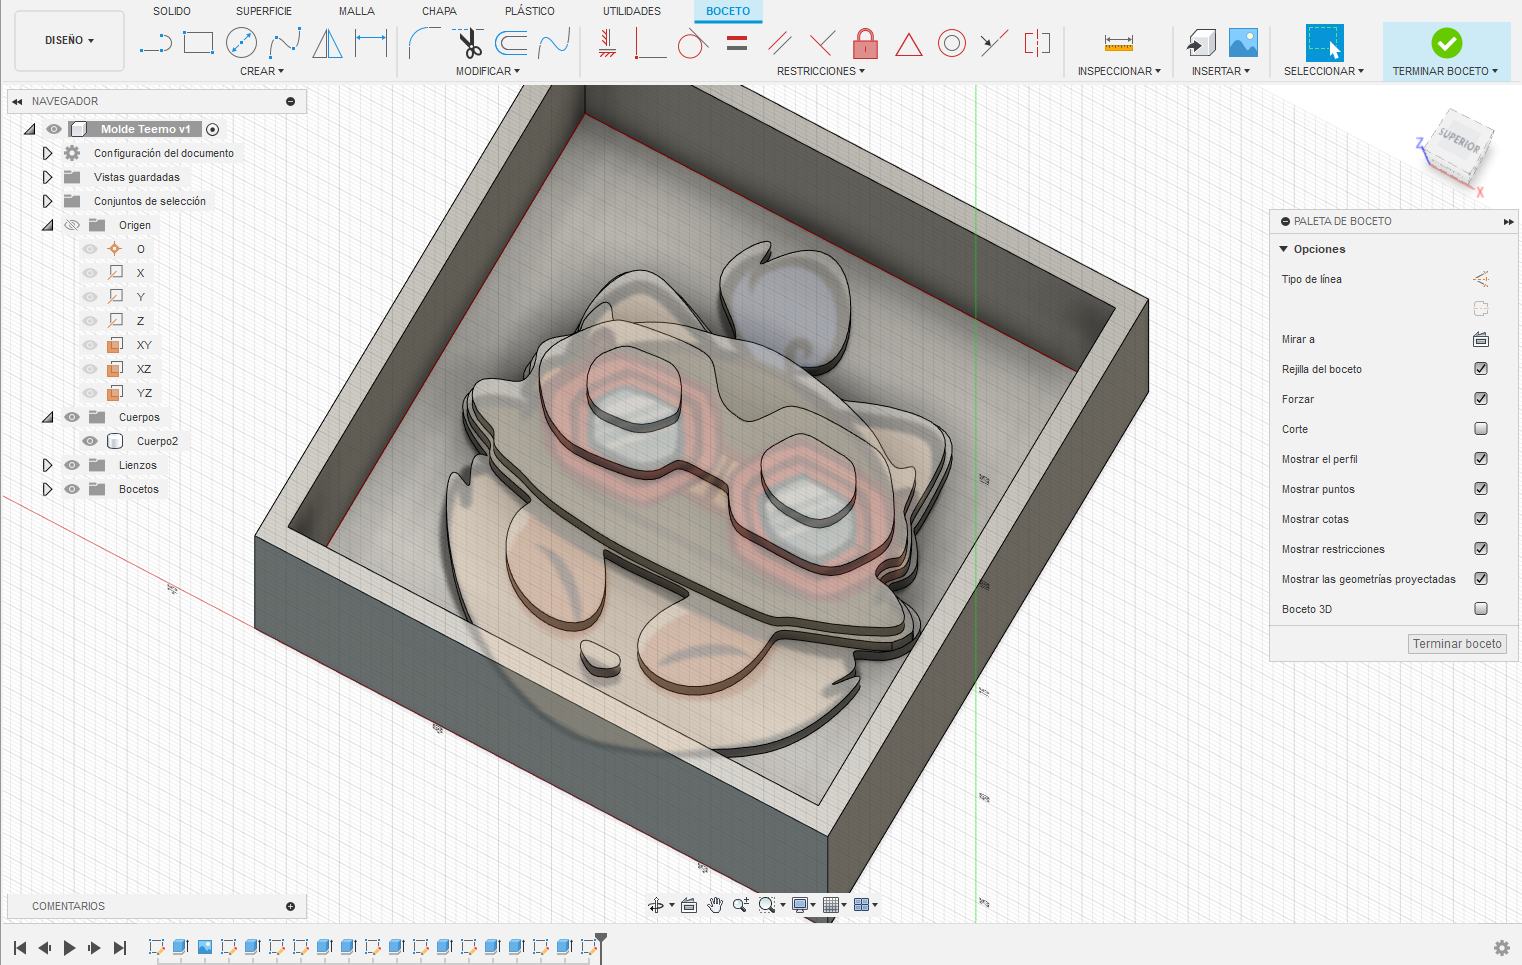Viewport: 1522px width, 965px height.
Task: Click the Fix/Unfix lock constraint
Action: pyautogui.click(x=865, y=44)
